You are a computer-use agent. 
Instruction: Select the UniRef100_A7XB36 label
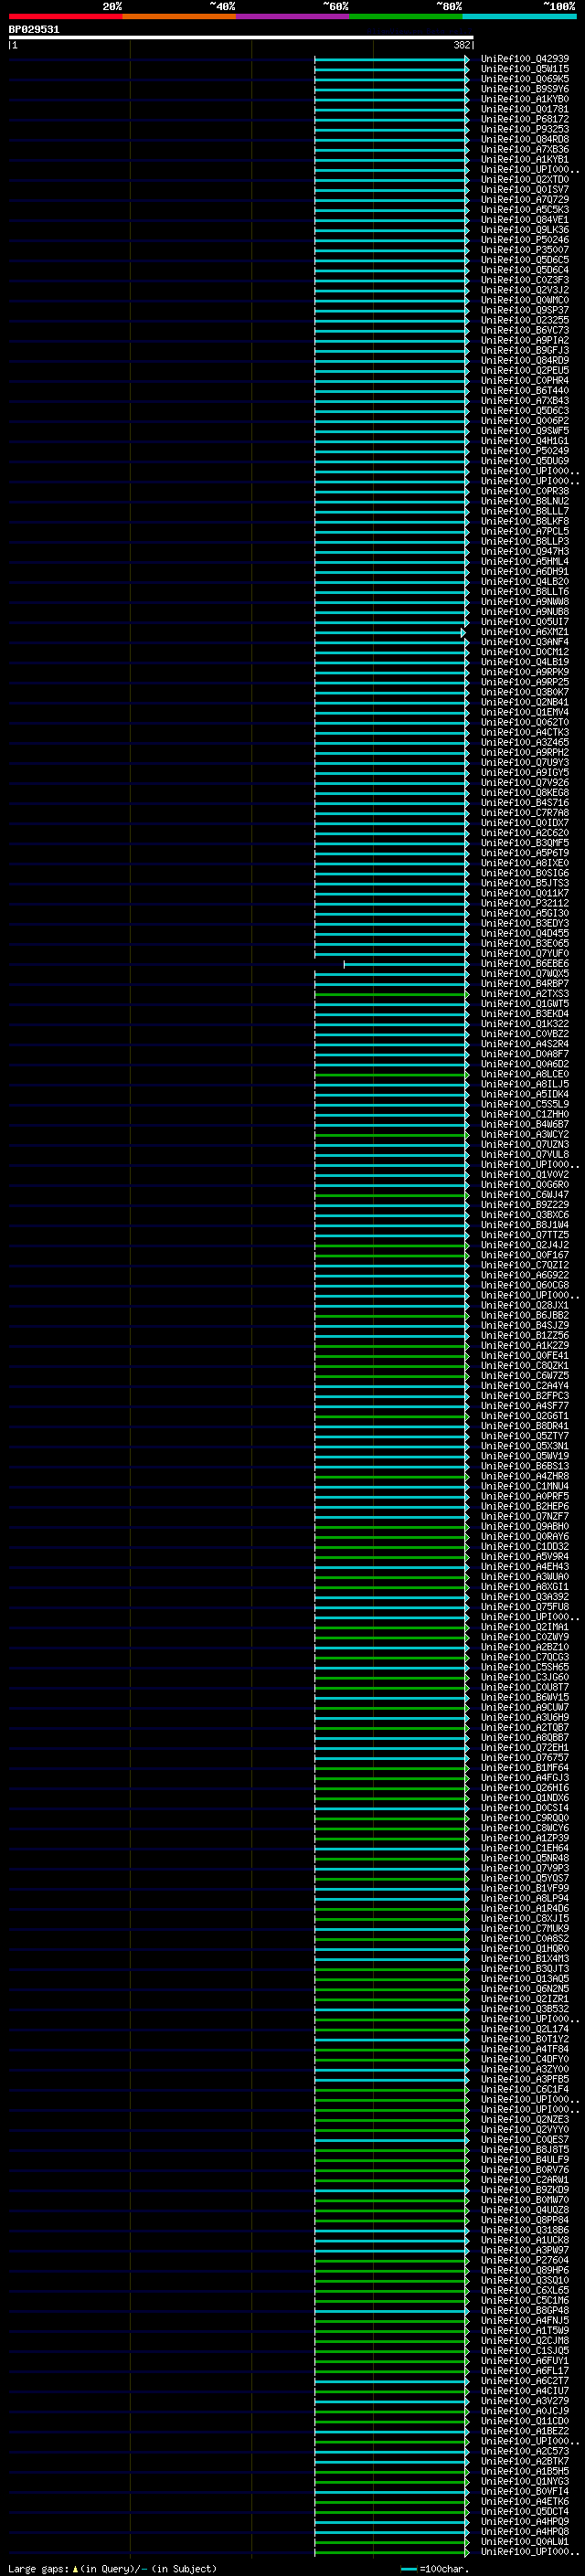point(525,150)
